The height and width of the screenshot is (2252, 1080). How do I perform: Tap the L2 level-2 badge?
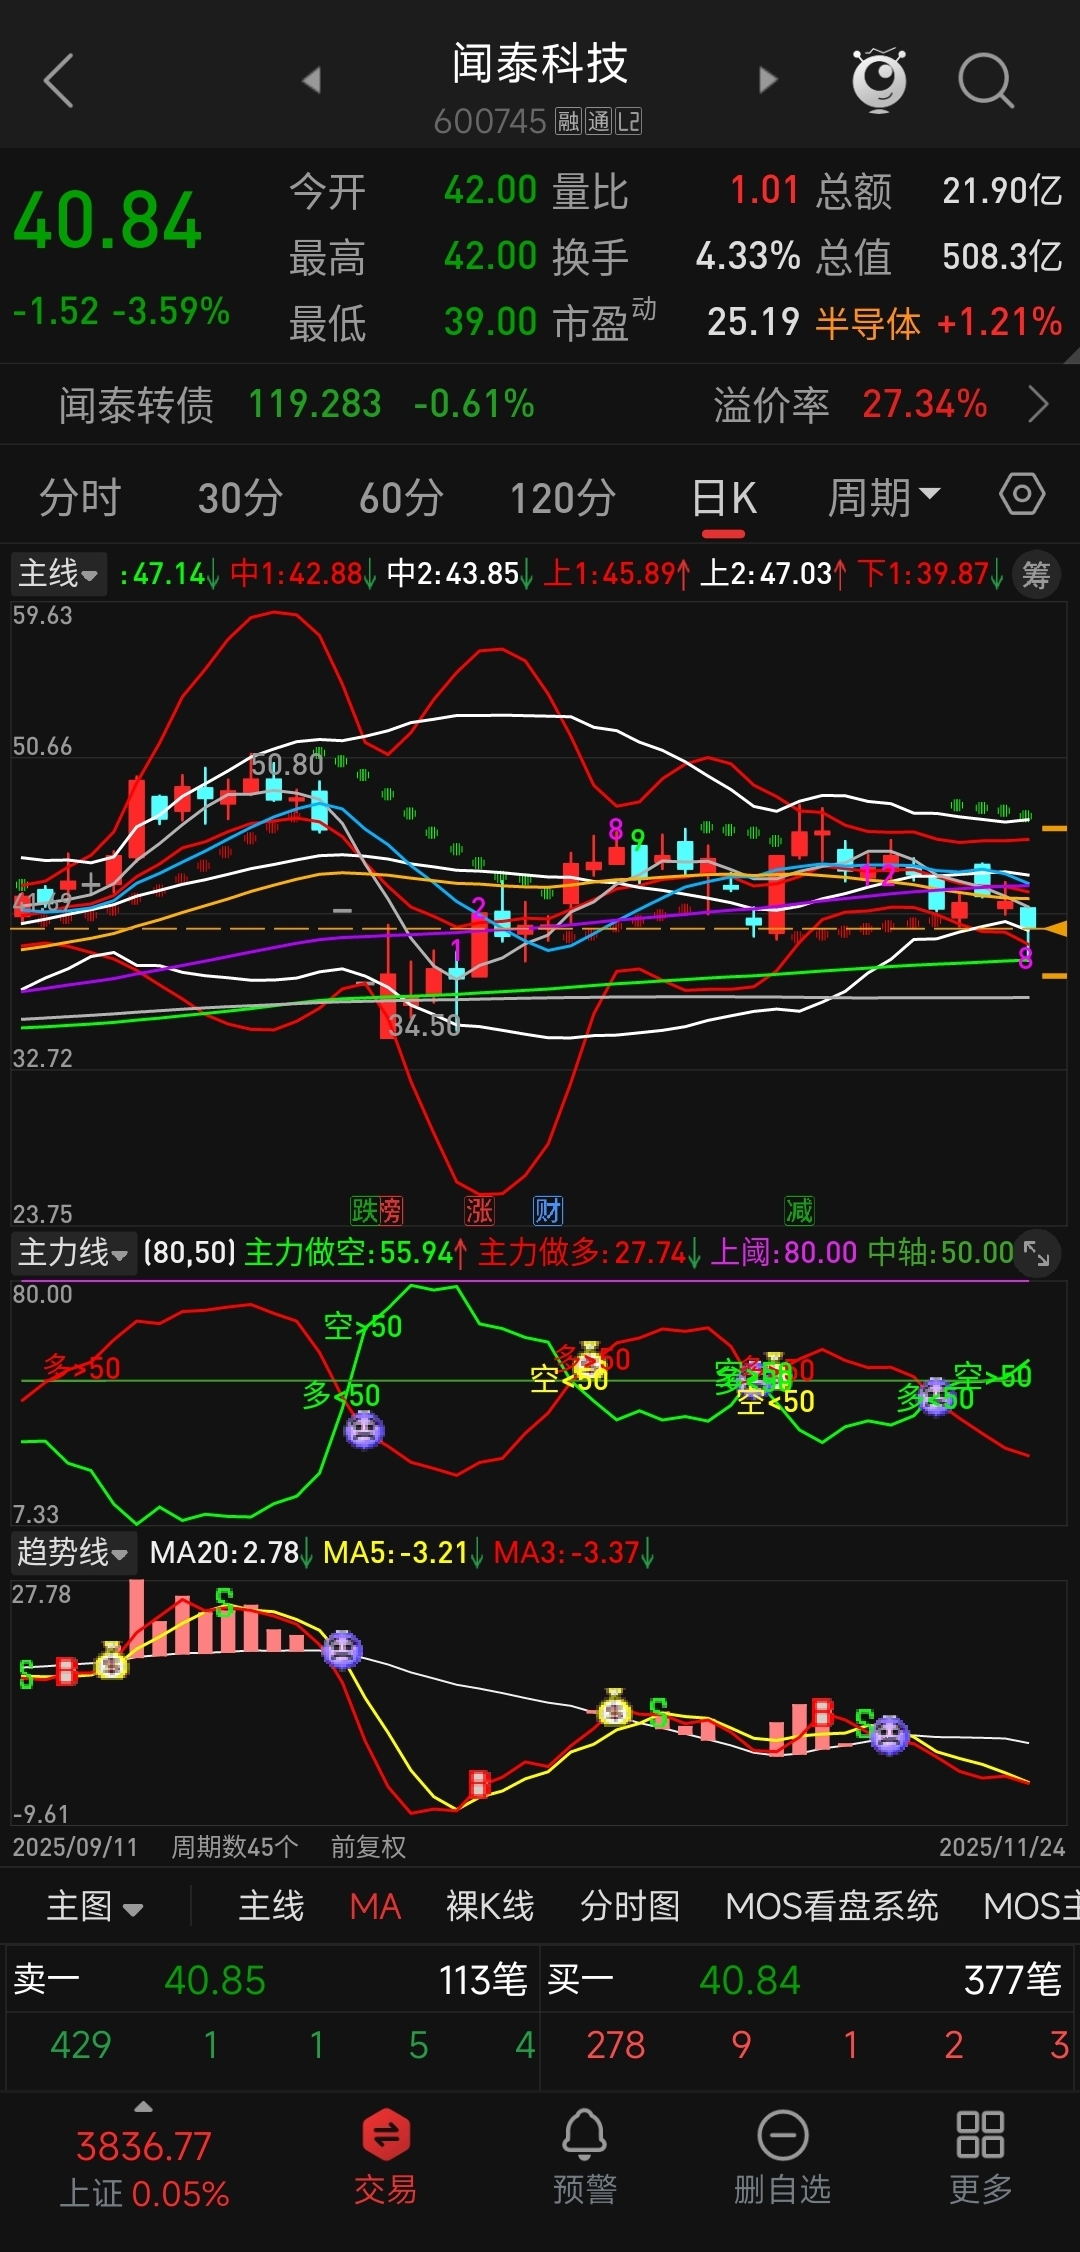628,122
